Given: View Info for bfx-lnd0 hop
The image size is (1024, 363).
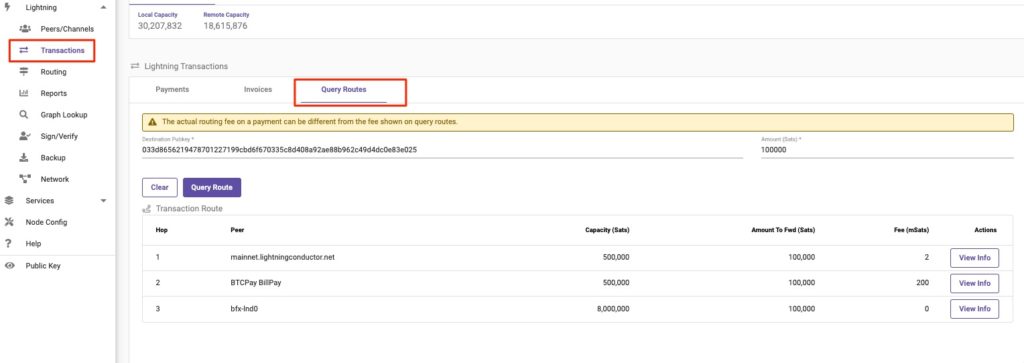Looking at the screenshot, I should pos(974,309).
